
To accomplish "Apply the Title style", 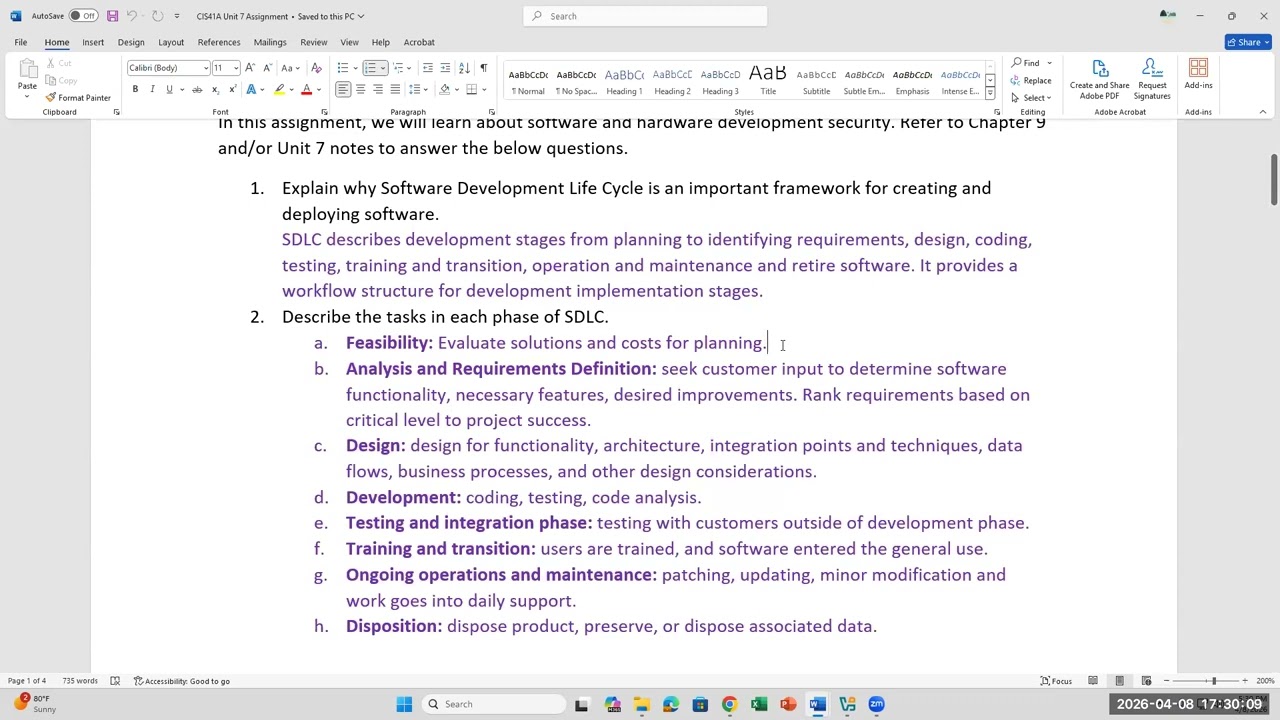I will pyautogui.click(x=768, y=80).
